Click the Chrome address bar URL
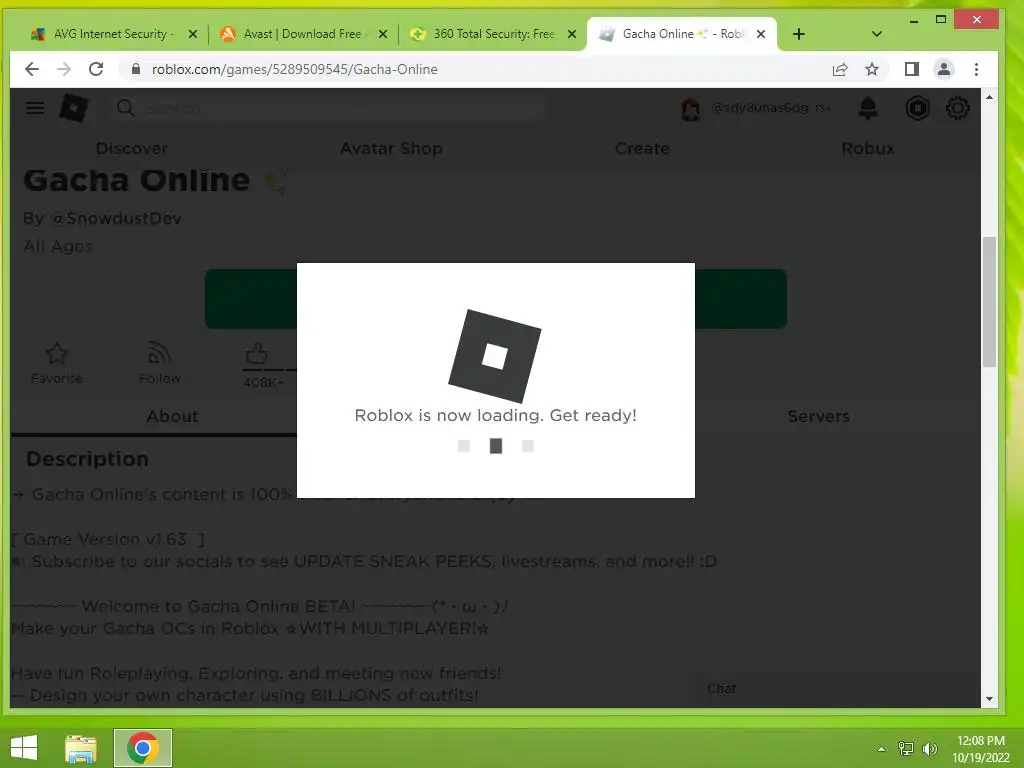The height and width of the screenshot is (768, 1024). (x=295, y=69)
